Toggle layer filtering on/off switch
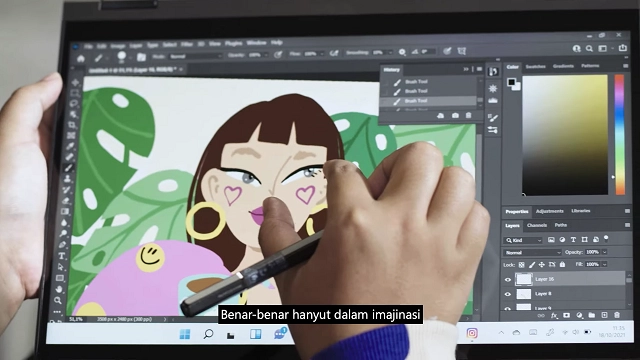 pos(606,238)
